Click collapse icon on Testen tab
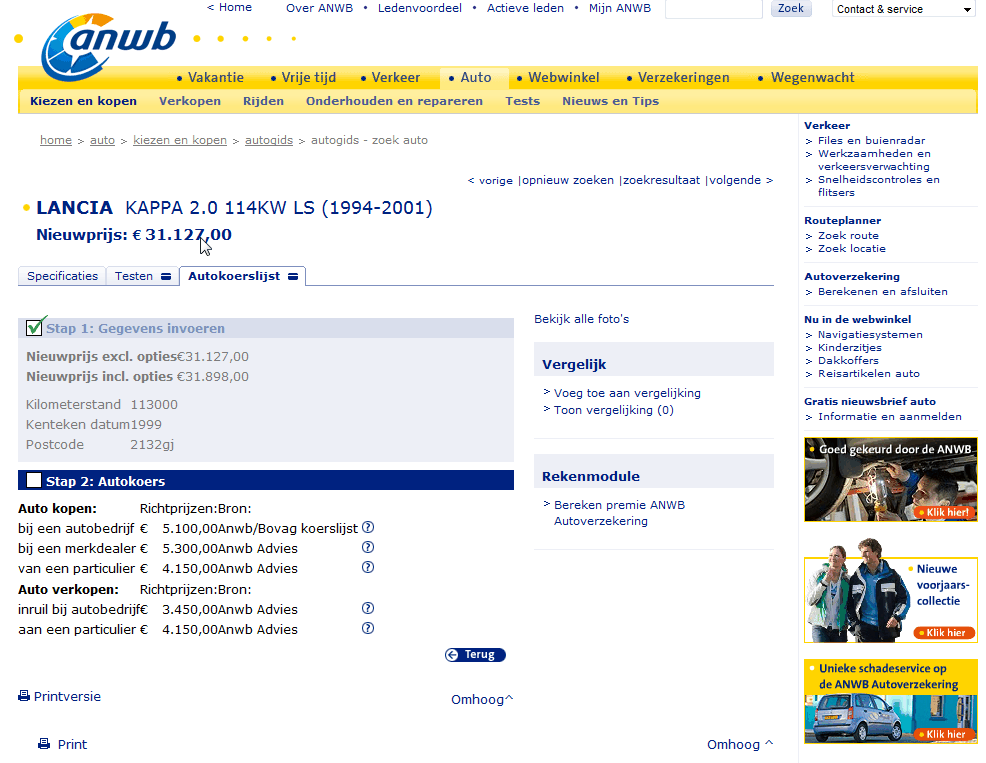Screen dimensions: 986x763 coord(166,276)
